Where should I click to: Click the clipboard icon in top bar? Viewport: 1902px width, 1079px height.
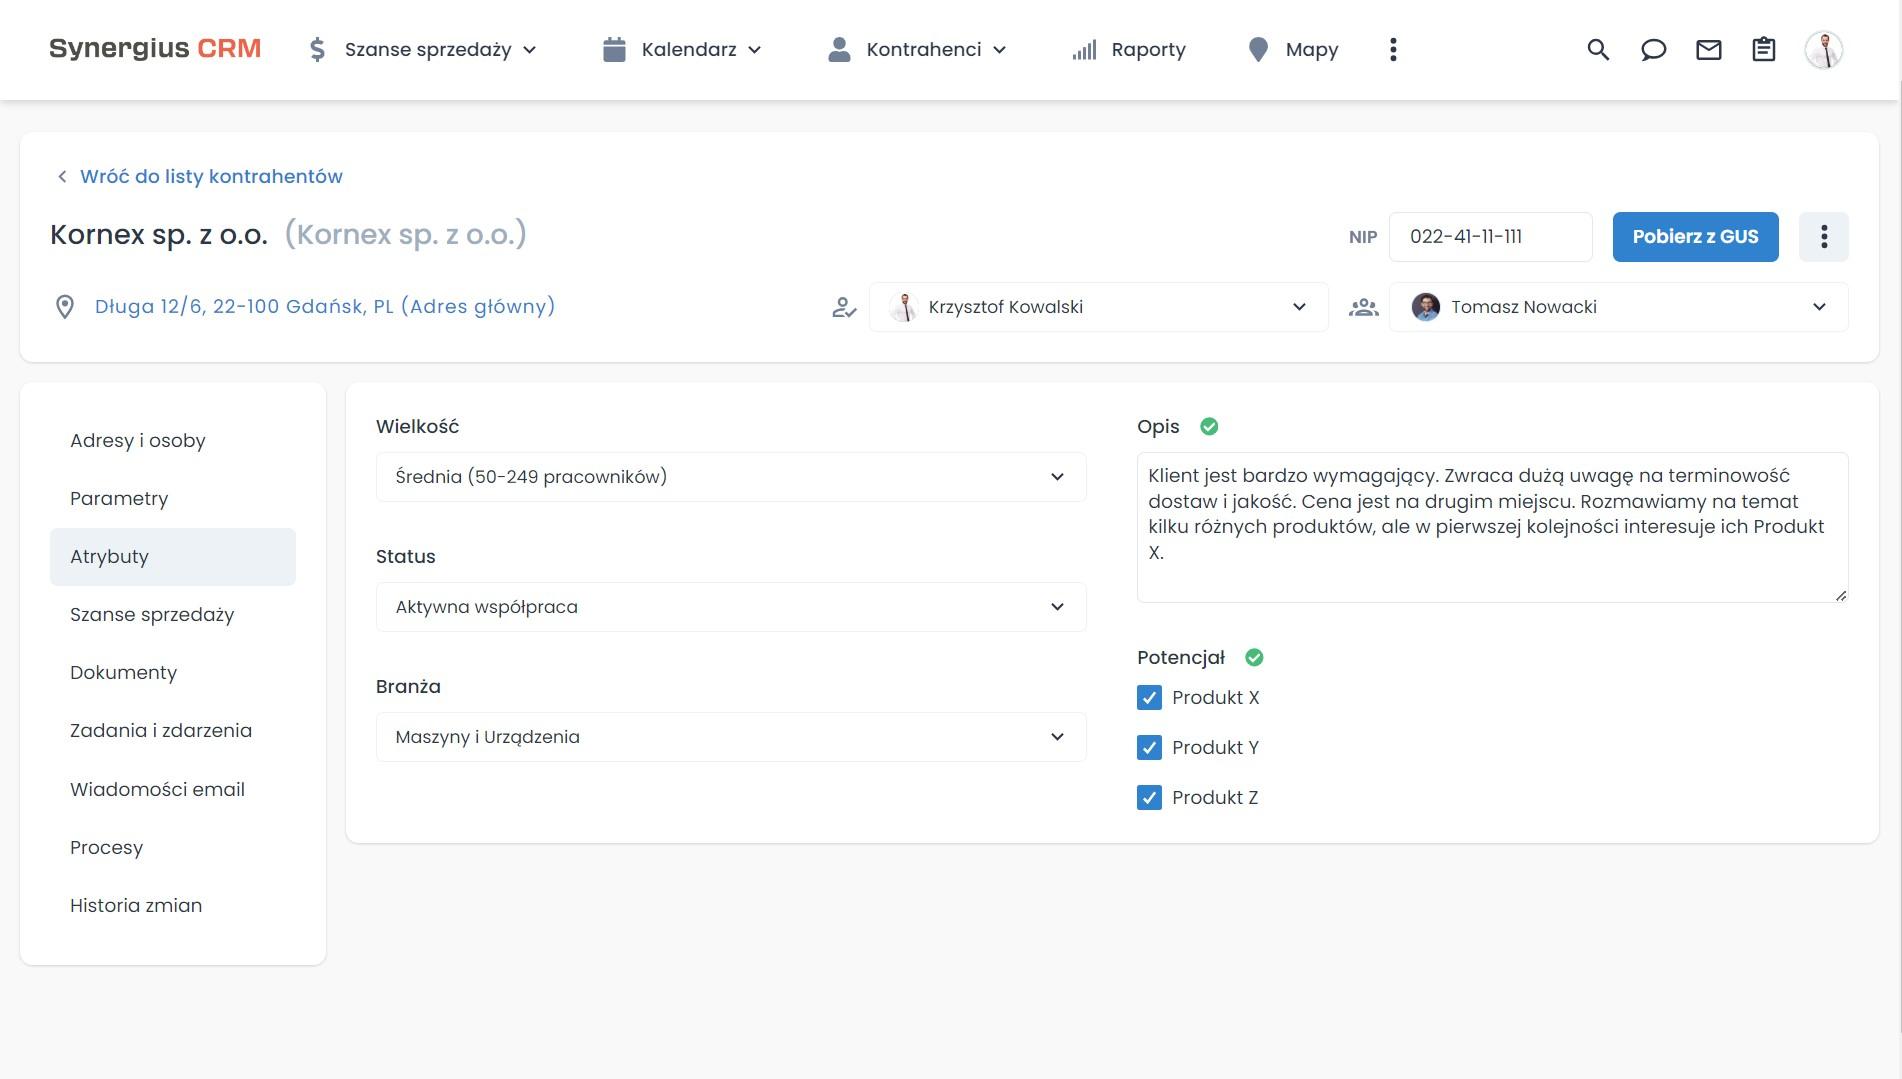(1764, 49)
